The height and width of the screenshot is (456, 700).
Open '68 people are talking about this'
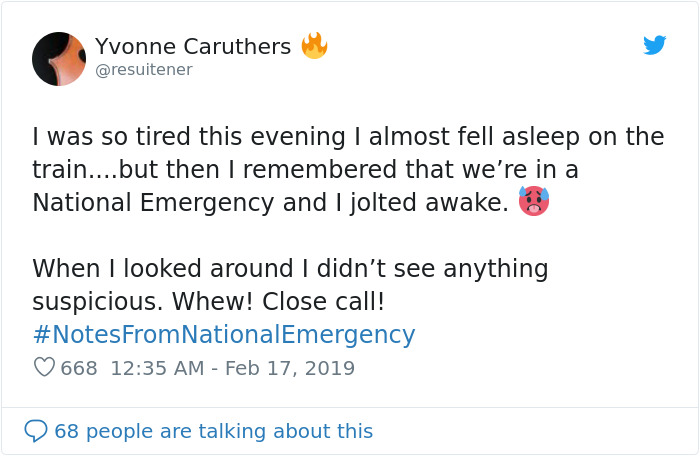tap(213, 431)
